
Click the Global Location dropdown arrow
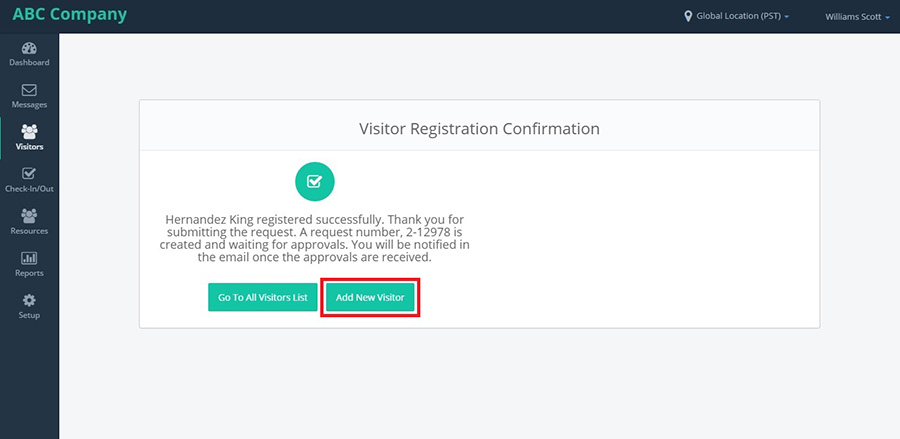(x=786, y=17)
